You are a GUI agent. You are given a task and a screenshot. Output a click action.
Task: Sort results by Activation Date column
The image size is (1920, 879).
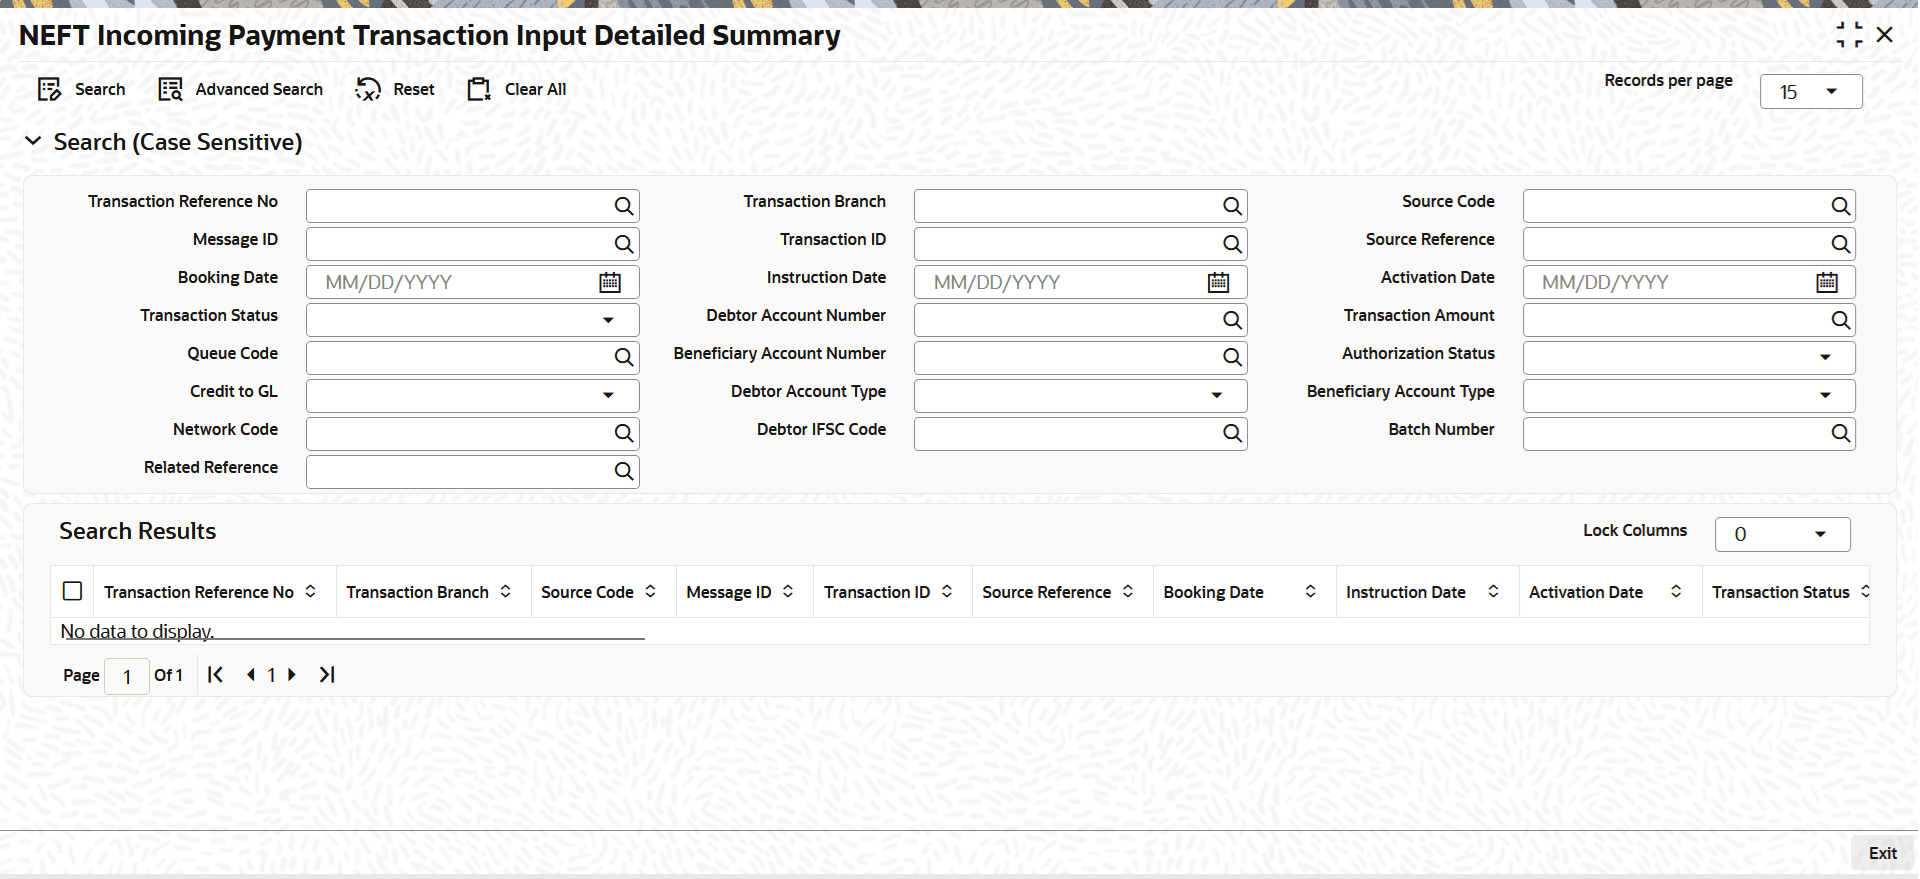(1677, 592)
